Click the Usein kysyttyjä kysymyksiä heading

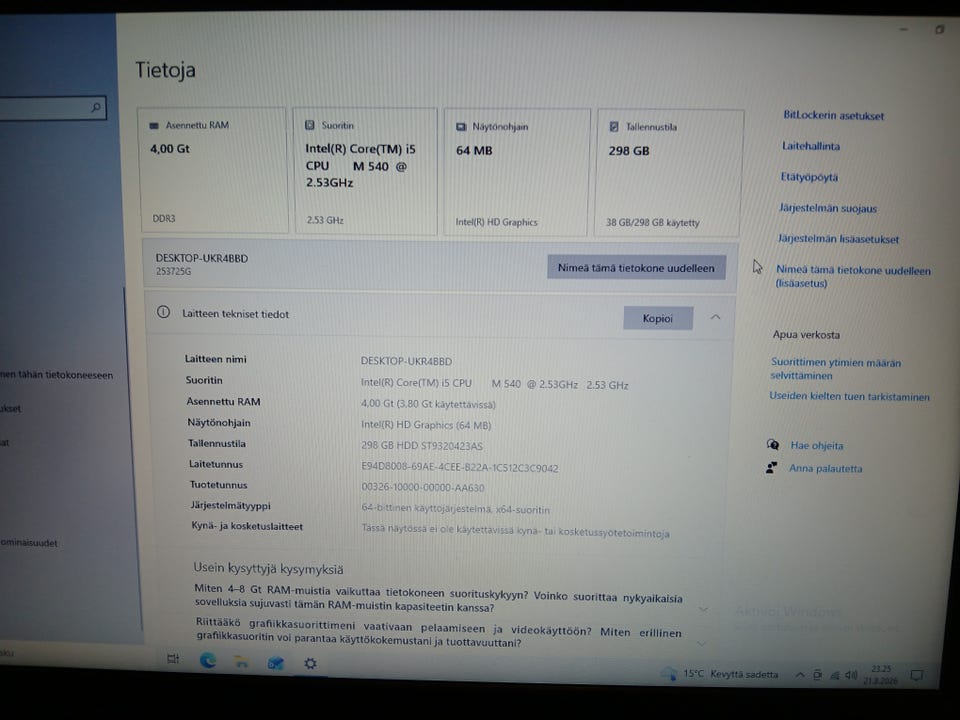coord(268,568)
